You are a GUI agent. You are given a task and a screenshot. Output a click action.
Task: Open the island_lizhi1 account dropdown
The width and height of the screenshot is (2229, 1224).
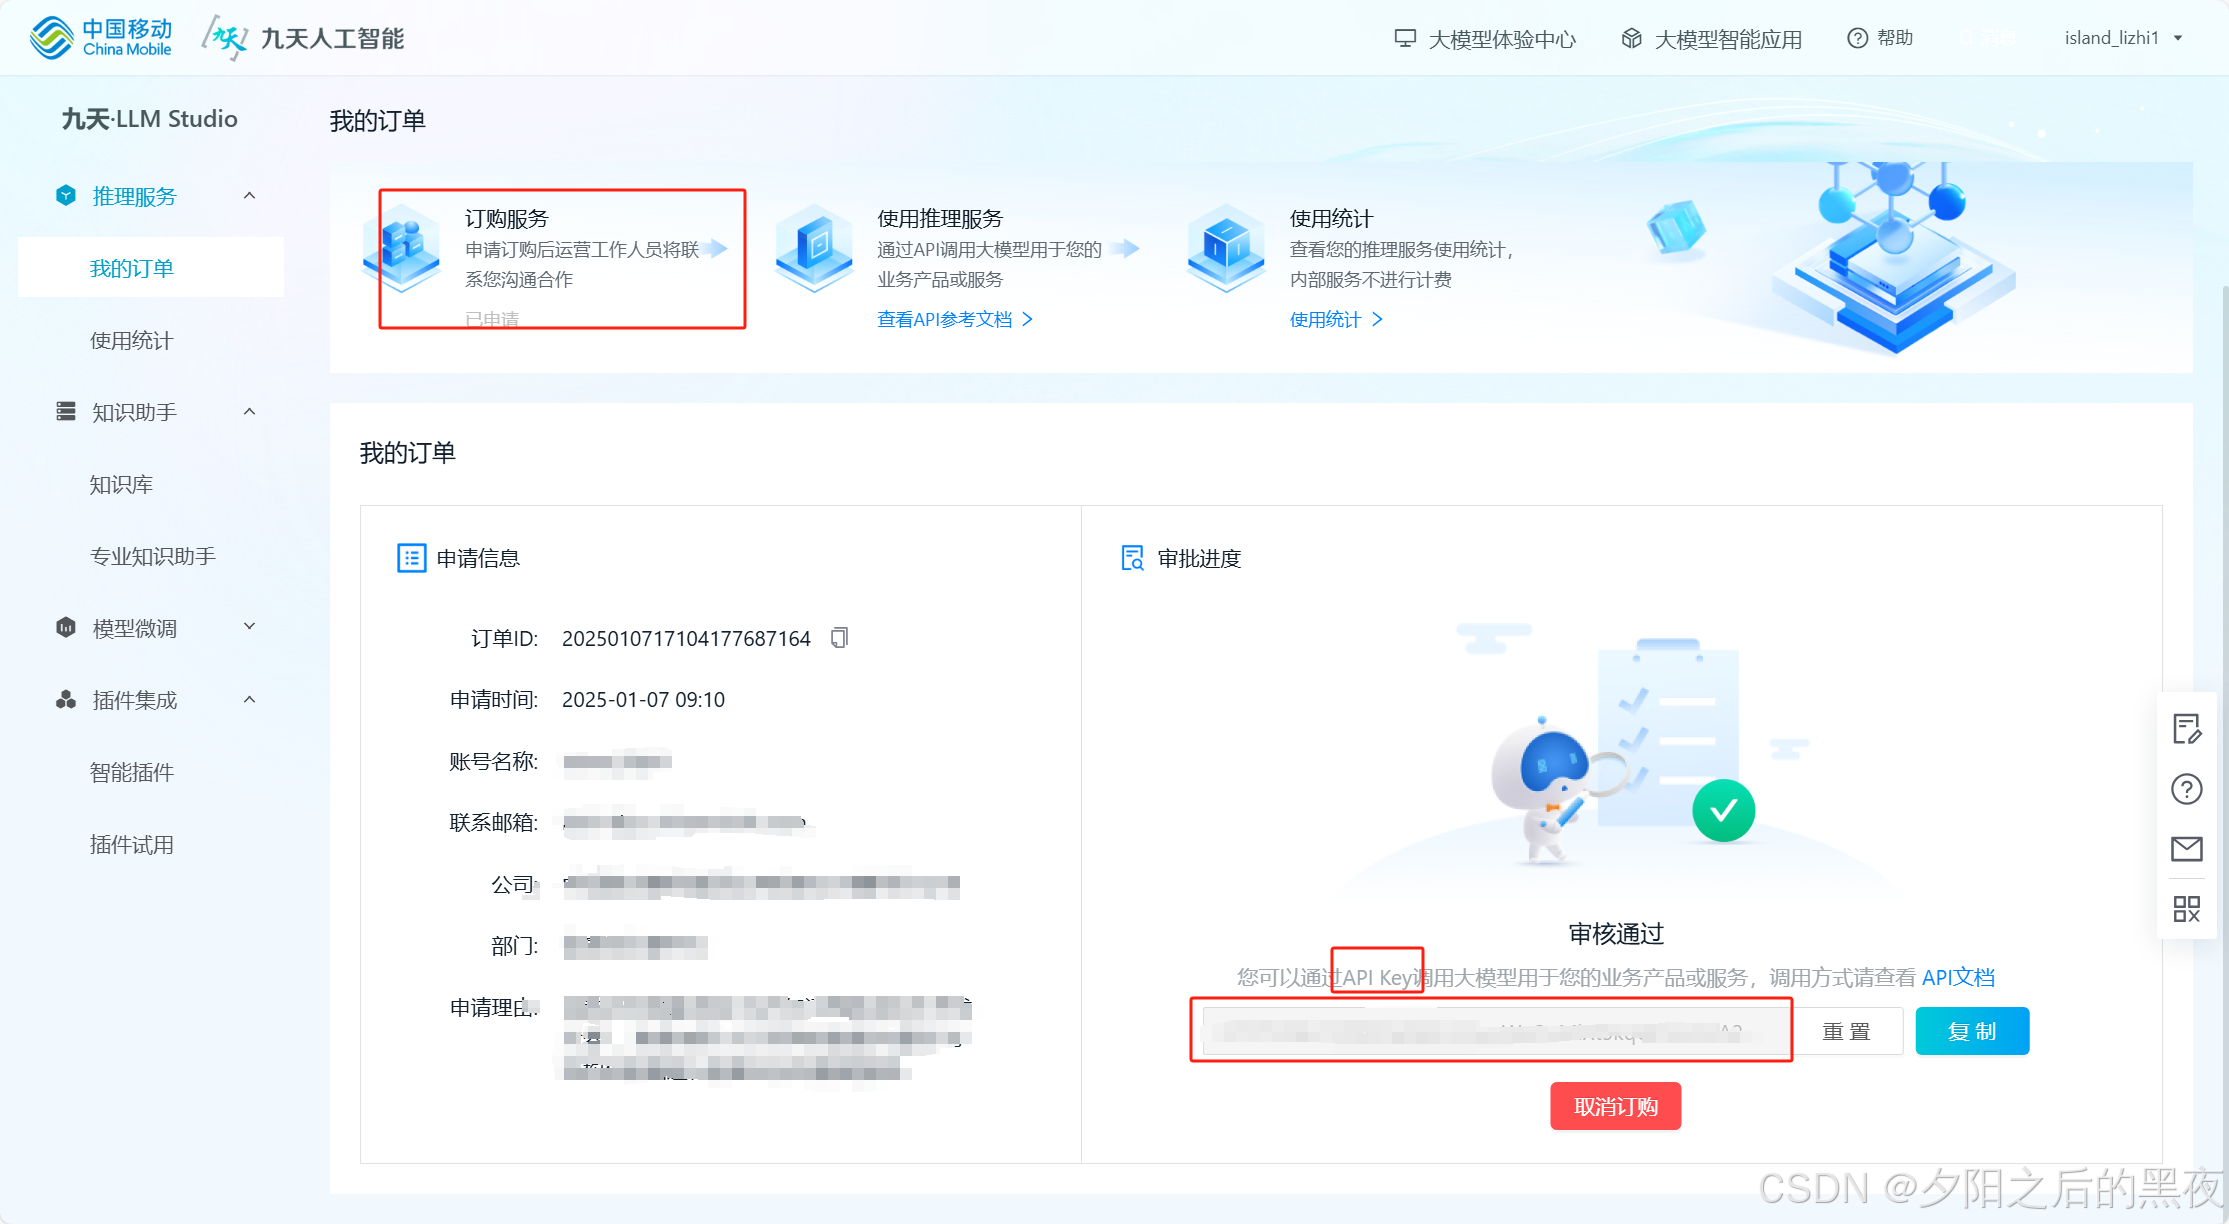(2124, 38)
